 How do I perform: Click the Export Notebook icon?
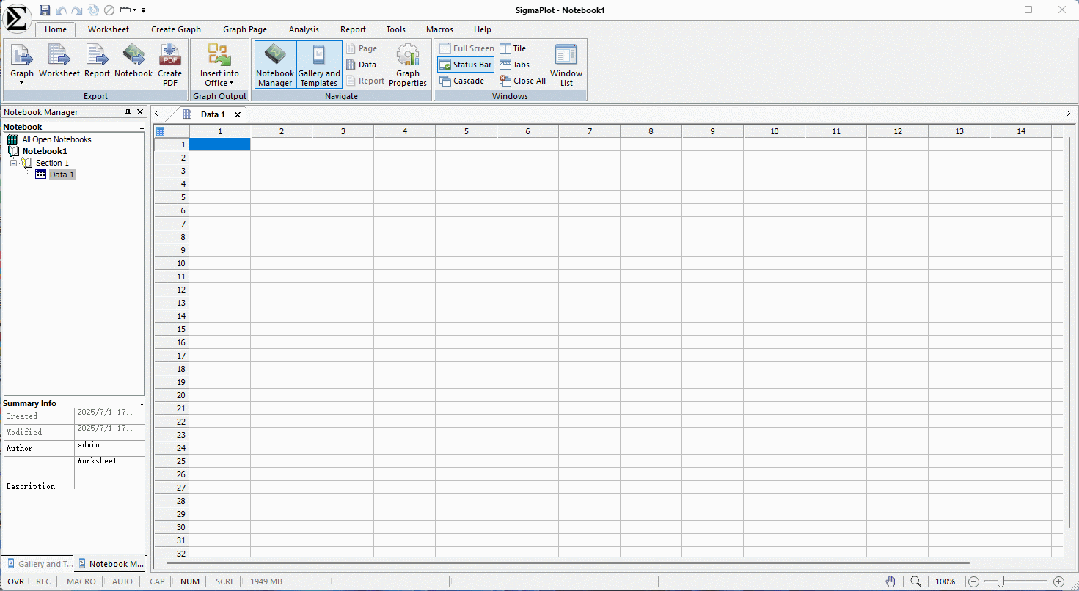[x=133, y=61]
